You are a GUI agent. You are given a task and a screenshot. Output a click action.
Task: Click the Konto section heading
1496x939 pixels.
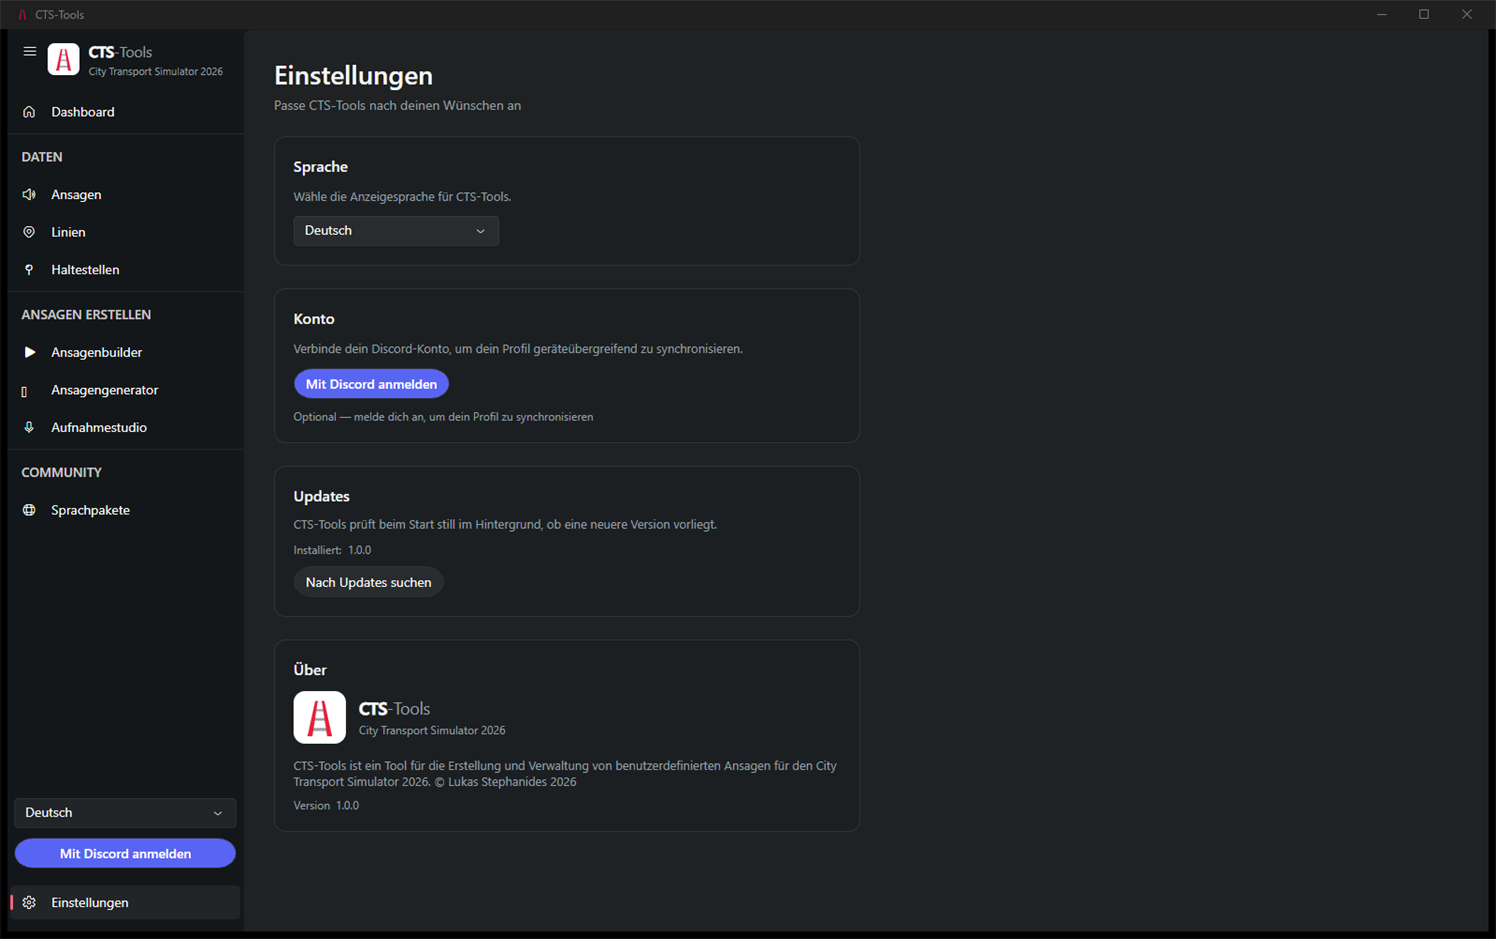(314, 319)
